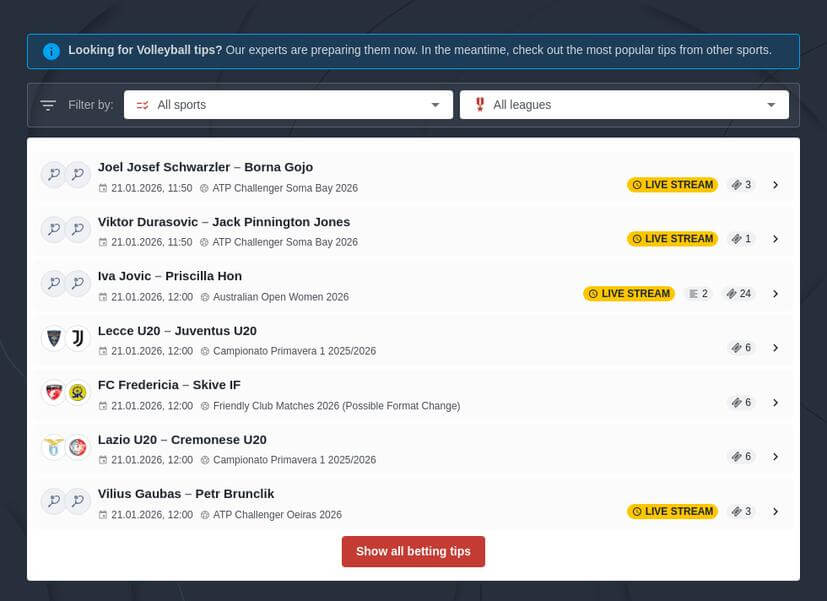The image size is (827, 601).
Task: Click the Cremonese U20 club logo
Action: 78,447
